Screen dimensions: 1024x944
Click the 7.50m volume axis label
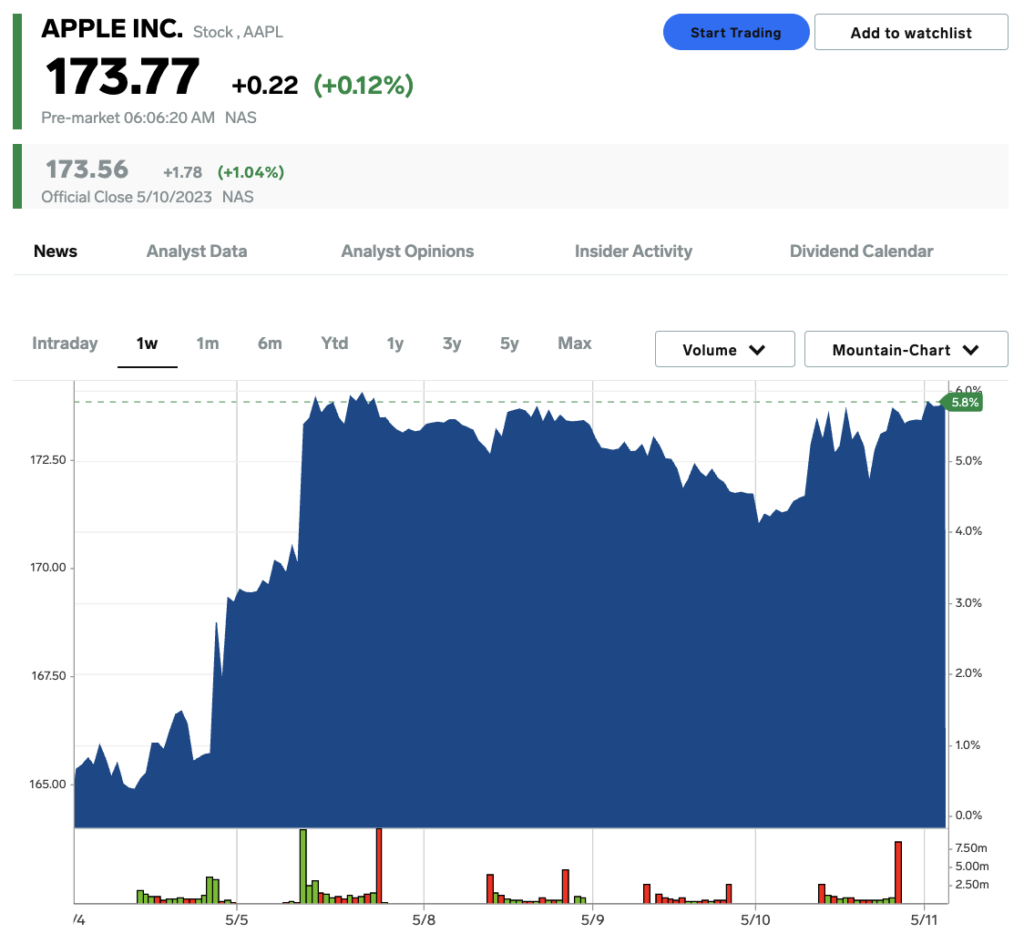[x=971, y=848]
